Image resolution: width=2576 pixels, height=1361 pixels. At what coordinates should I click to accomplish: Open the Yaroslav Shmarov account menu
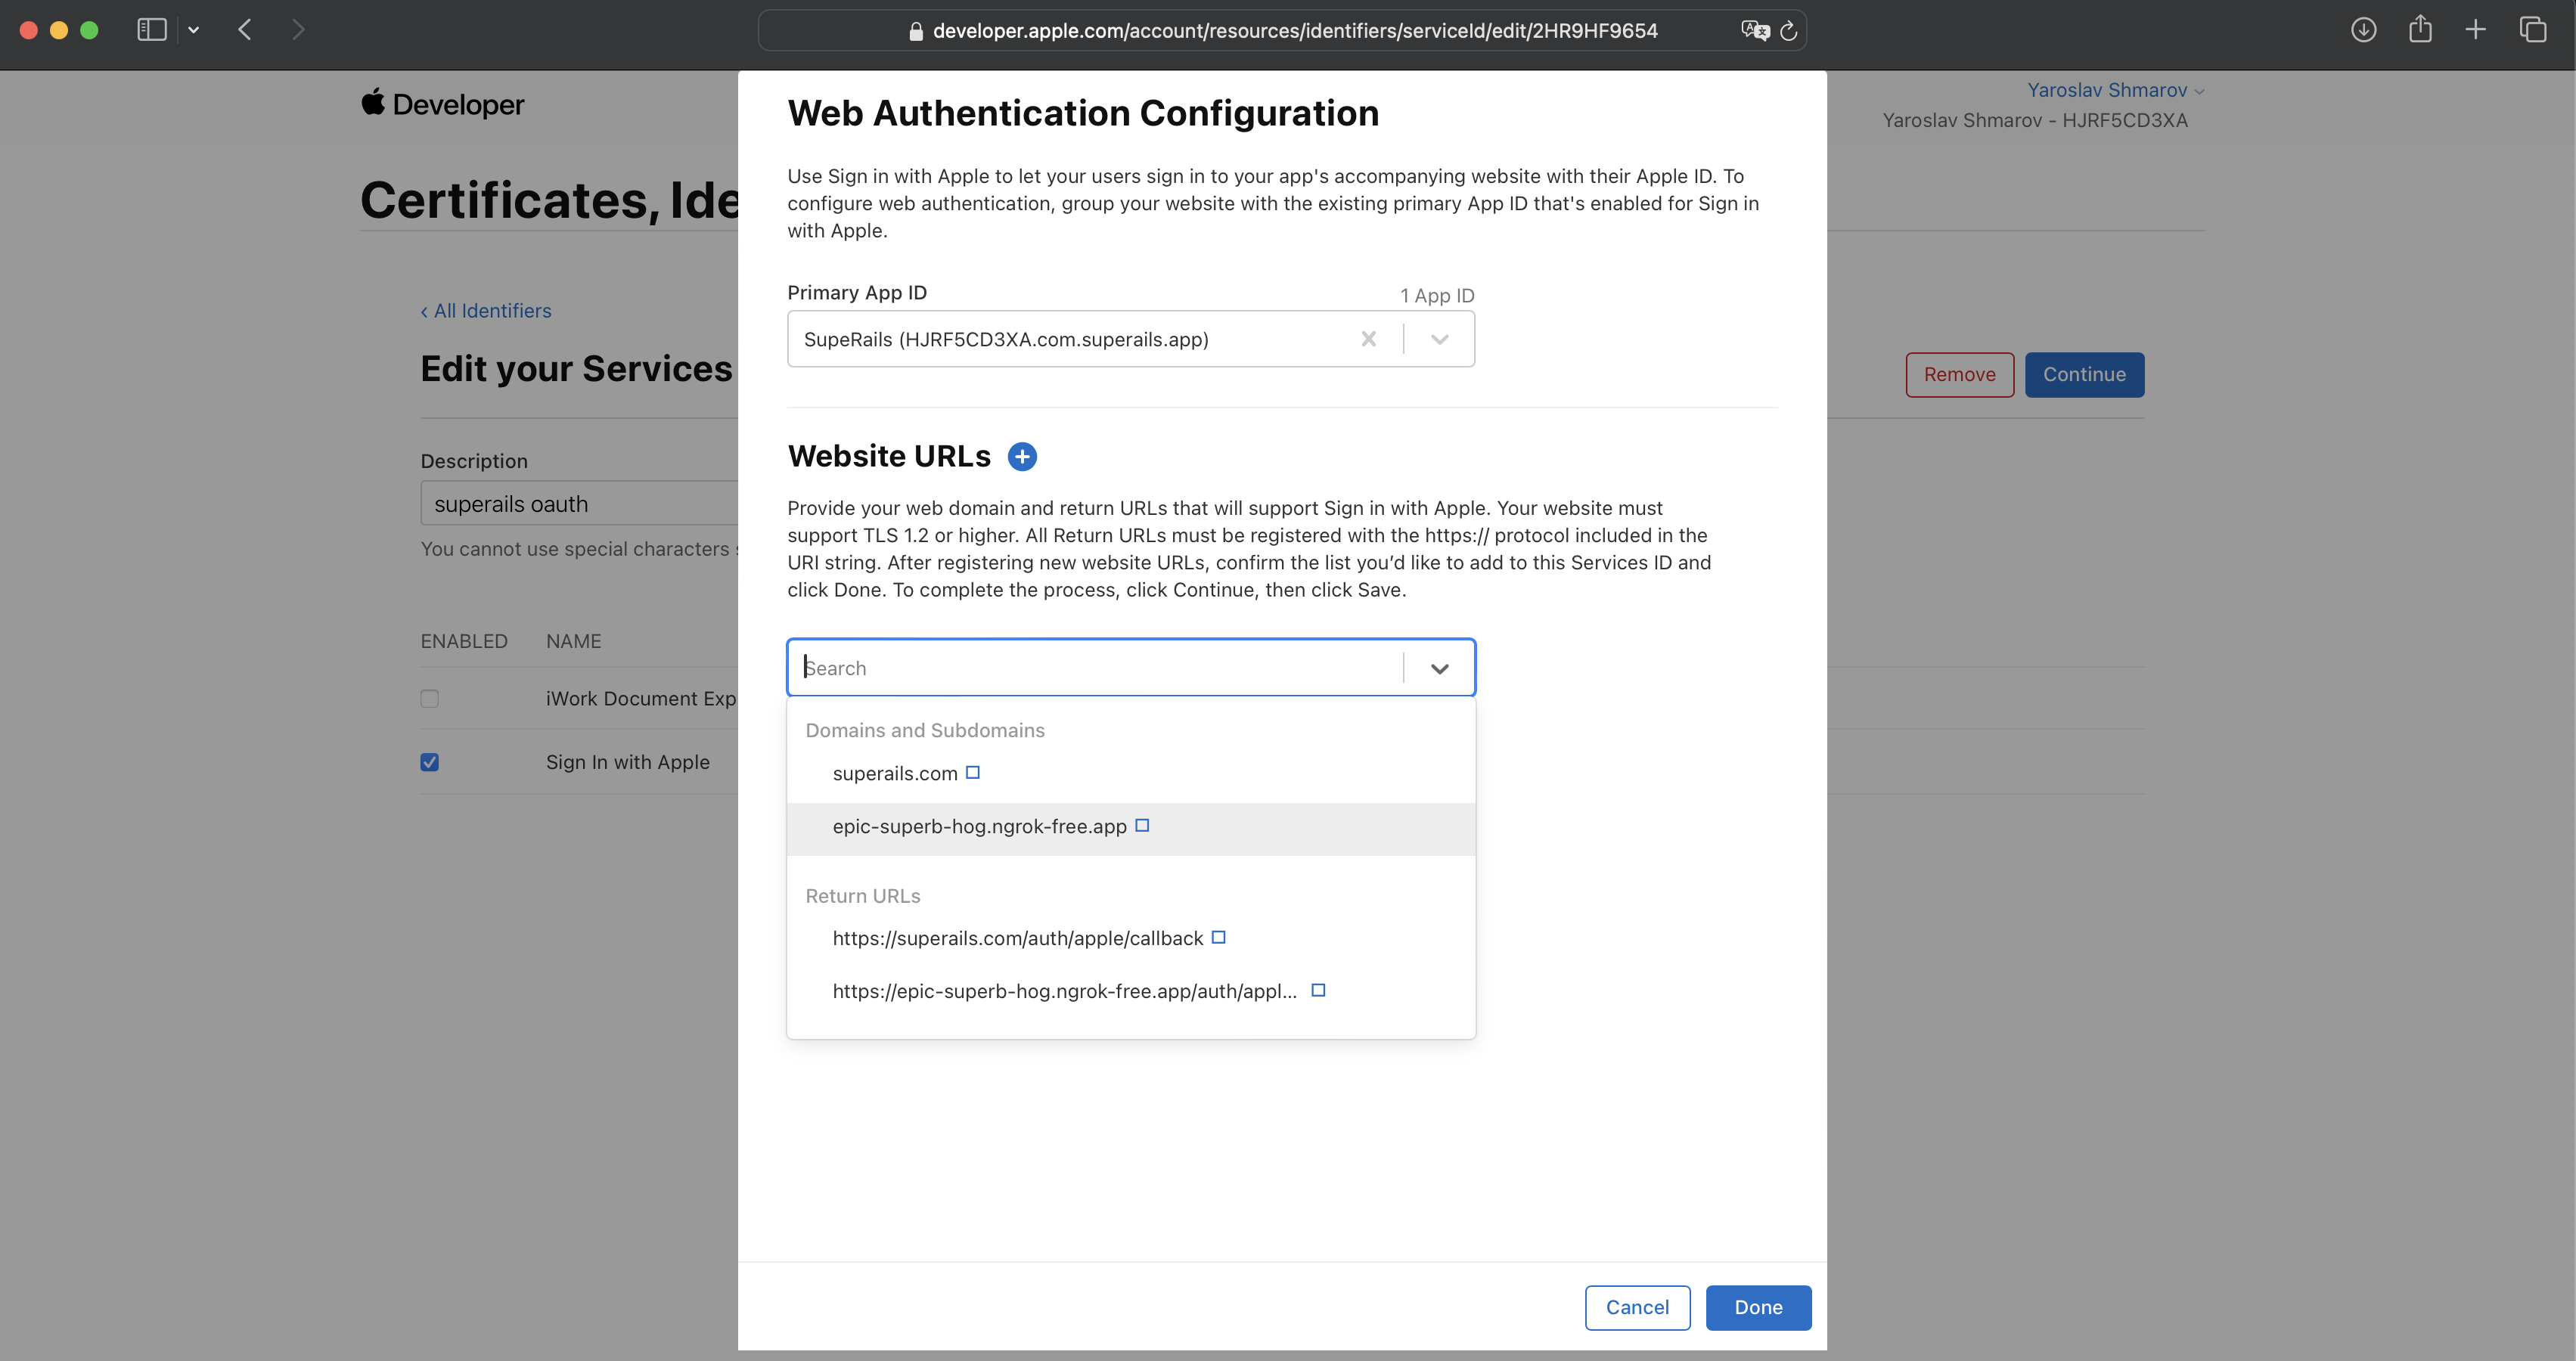(x=2115, y=90)
